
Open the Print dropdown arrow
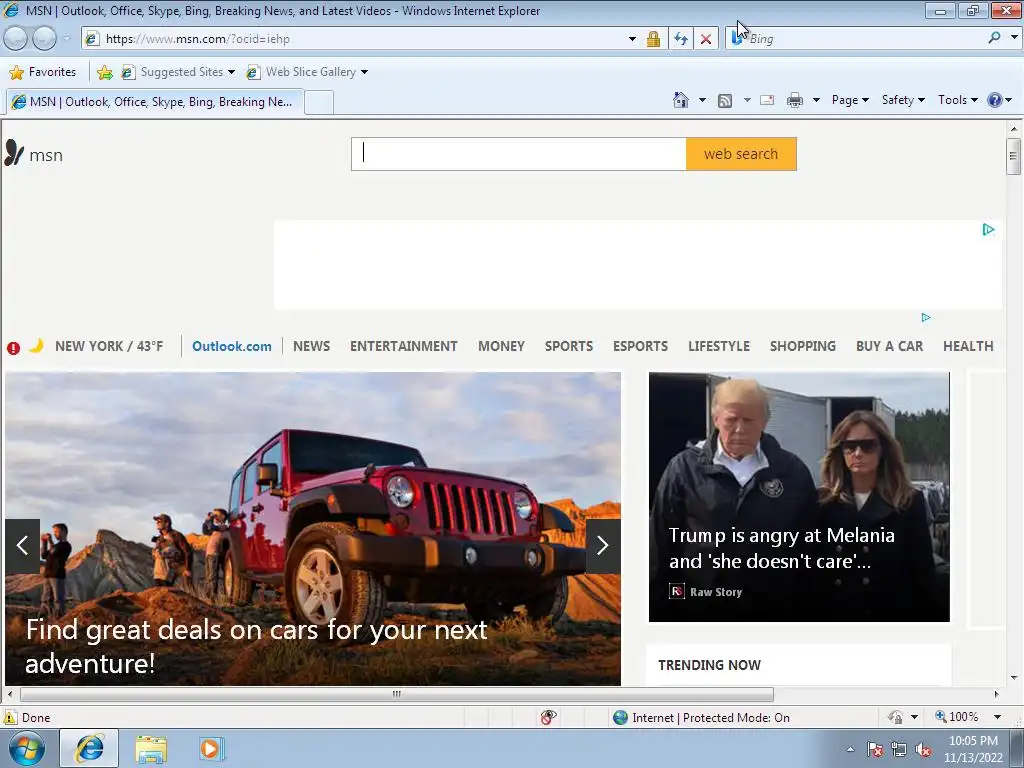(x=816, y=101)
